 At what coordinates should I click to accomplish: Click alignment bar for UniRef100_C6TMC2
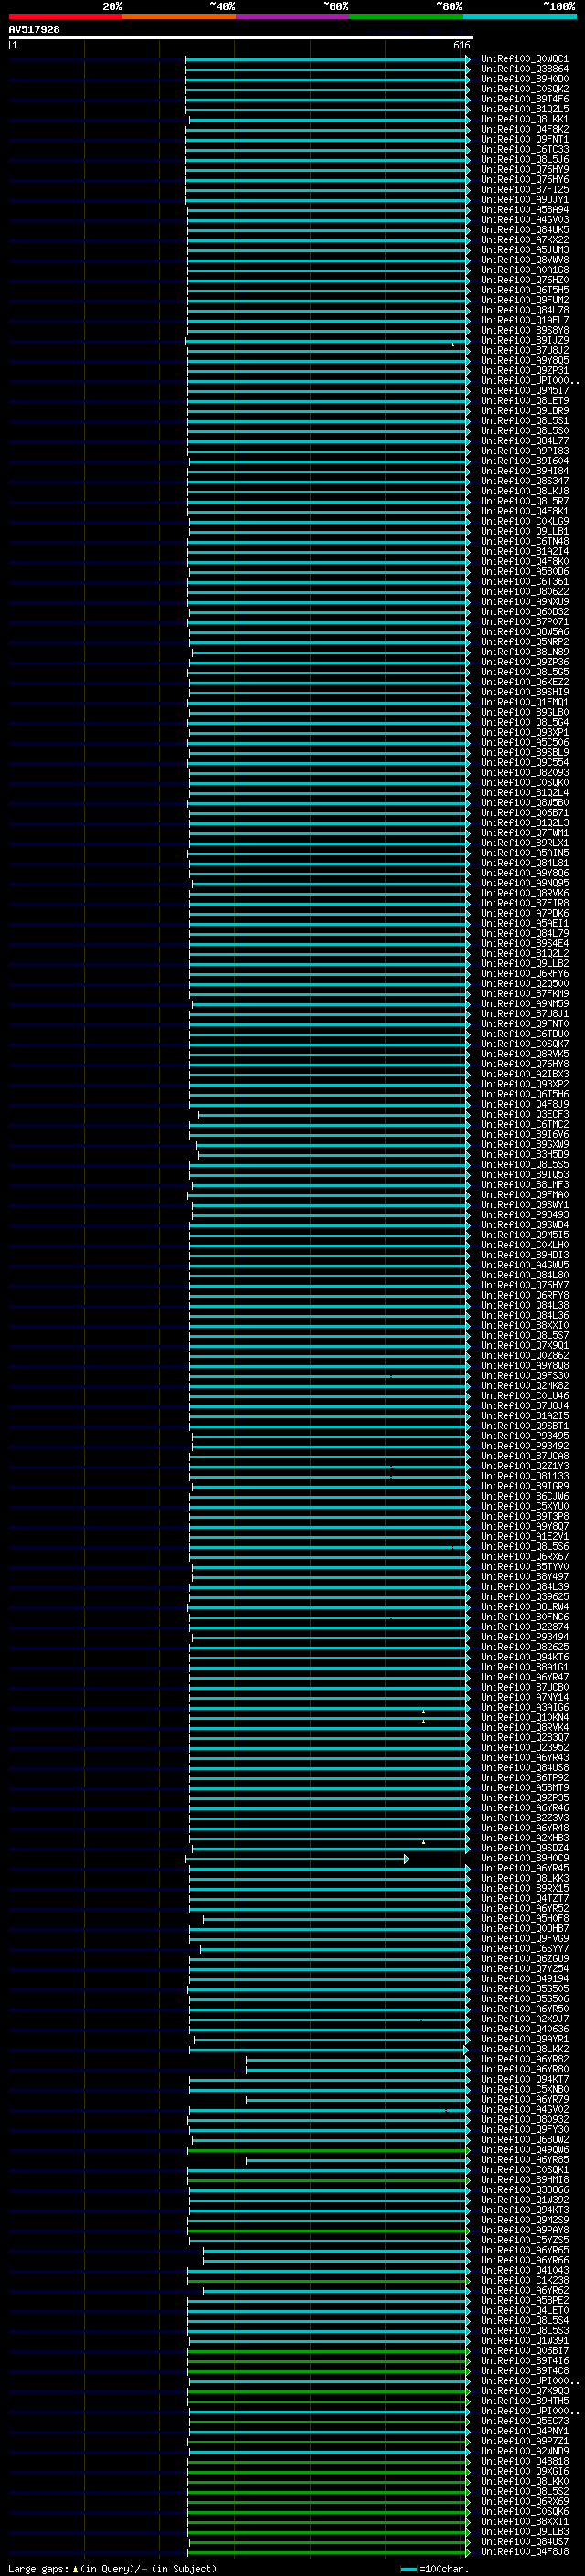click(x=329, y=1125)
